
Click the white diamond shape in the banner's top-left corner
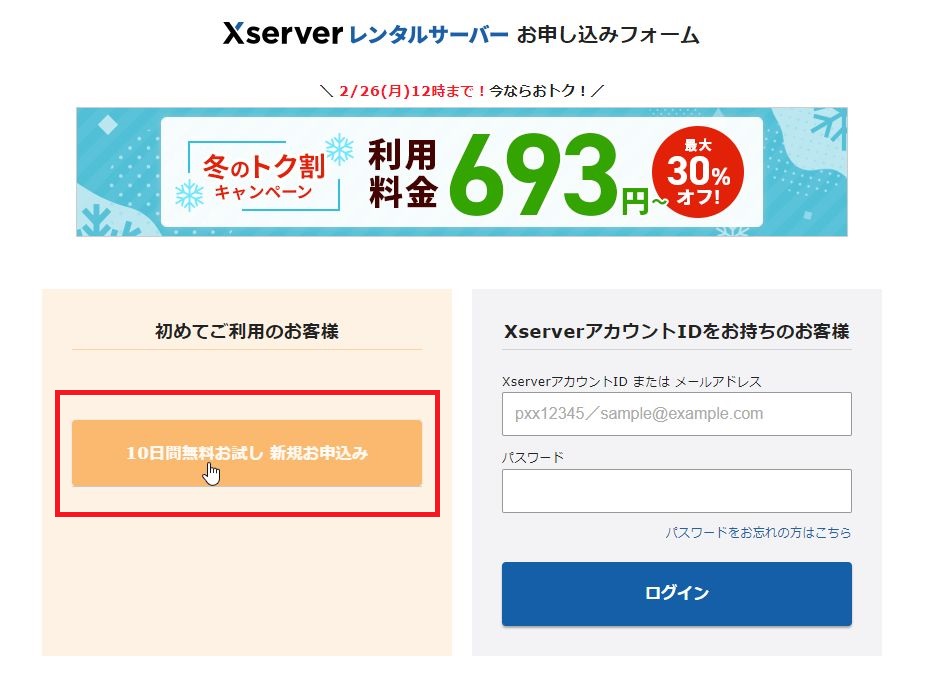[x=108, y=126]
